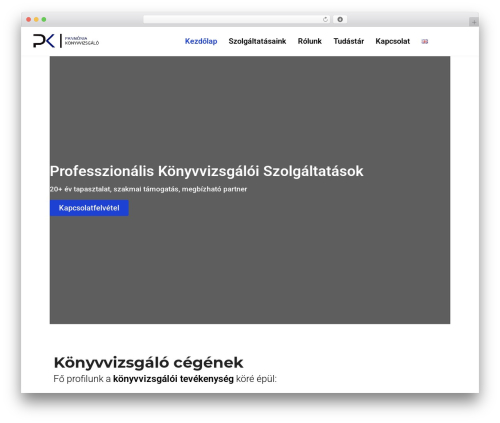
Task: Maximize the window with the green button
Action: tap(44, 19)
